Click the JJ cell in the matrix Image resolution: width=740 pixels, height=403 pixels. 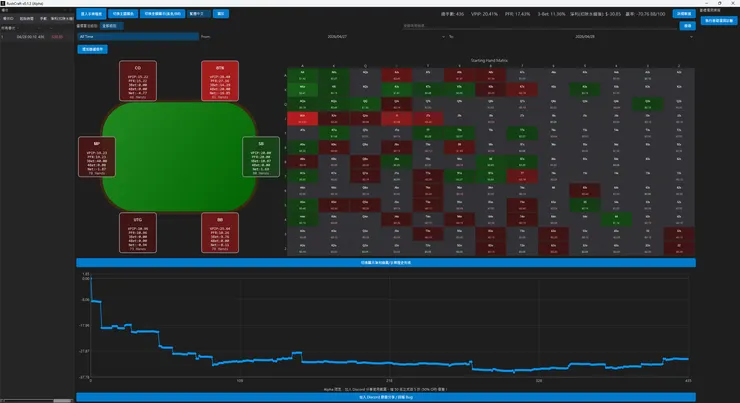click(x=396, y=118)
